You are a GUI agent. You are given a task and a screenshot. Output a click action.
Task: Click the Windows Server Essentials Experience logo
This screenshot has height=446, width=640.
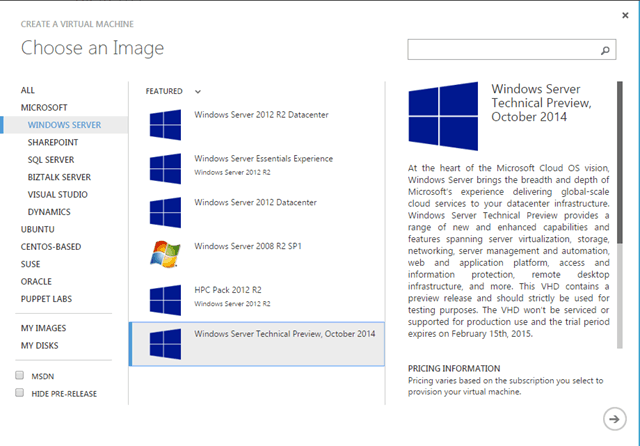(x=165, y=169)
